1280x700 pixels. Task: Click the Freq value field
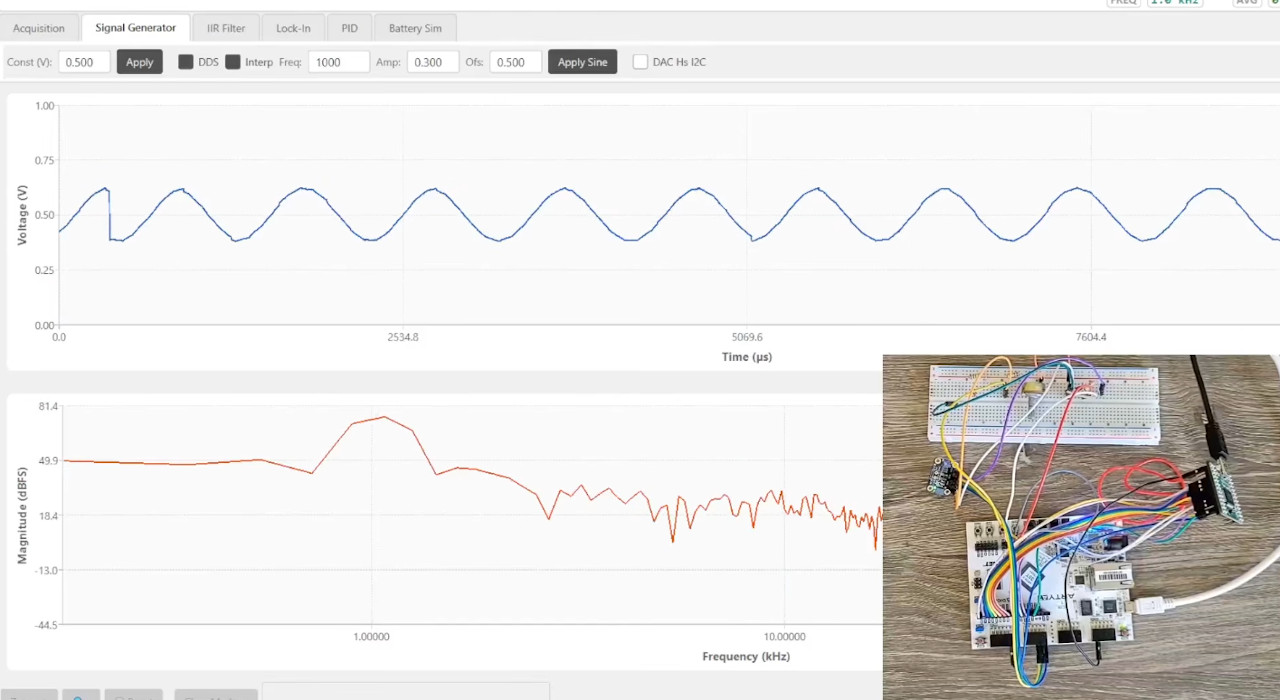tap(337, 62)
